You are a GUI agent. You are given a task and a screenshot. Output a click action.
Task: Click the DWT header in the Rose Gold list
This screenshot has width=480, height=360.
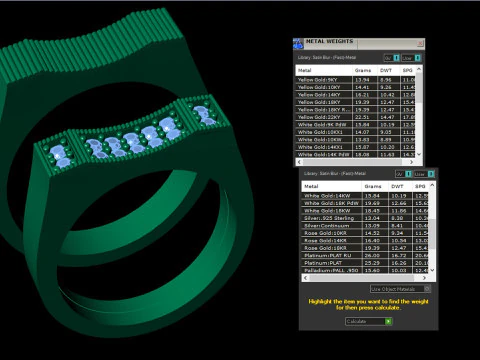401,186
